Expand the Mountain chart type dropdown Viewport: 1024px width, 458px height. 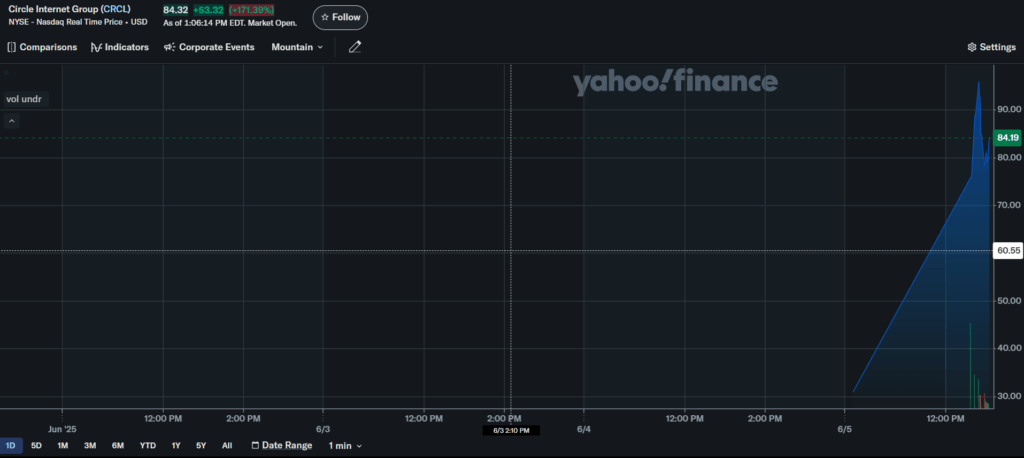tap(297, 47)
